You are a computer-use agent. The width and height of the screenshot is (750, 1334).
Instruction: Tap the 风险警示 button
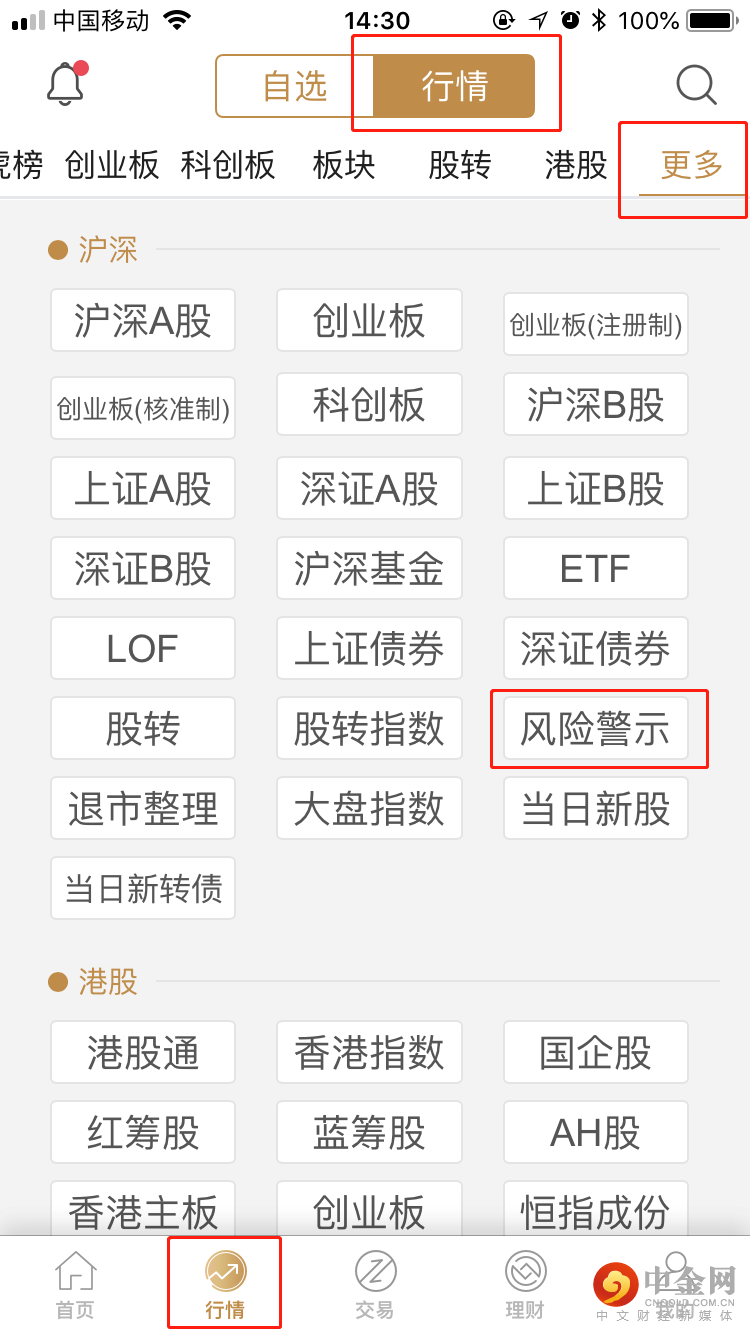(596, 729)
